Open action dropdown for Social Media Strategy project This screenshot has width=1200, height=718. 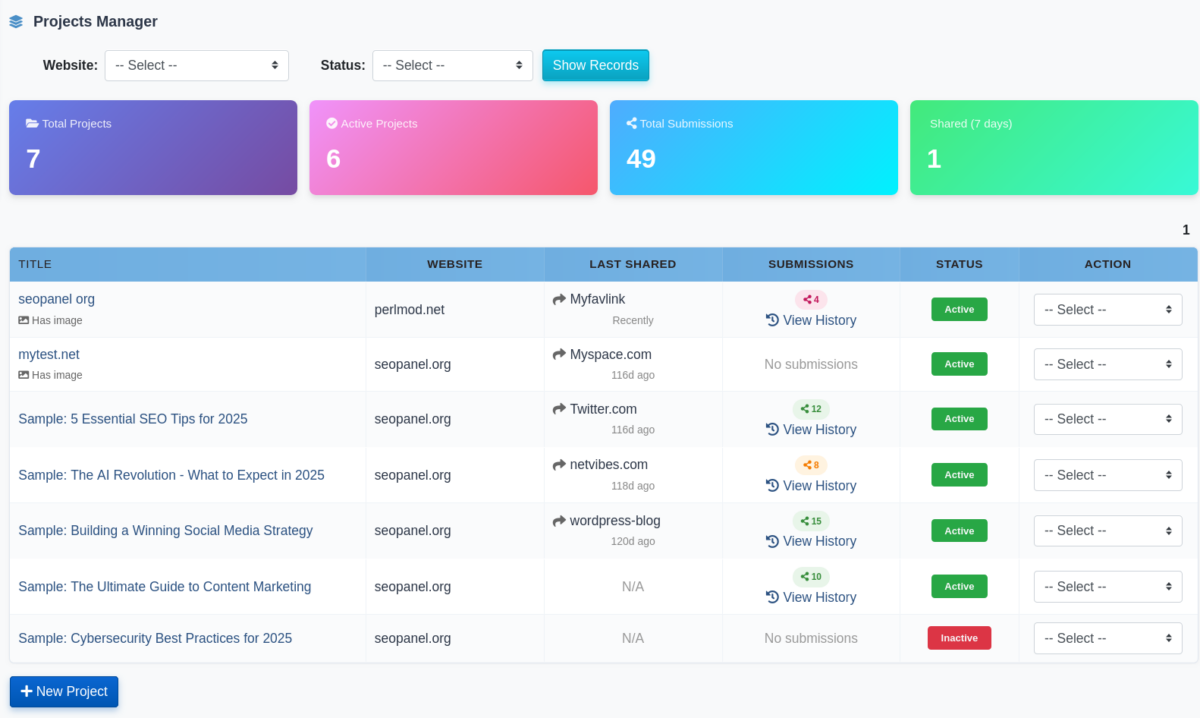click(x=1108, y=531)
